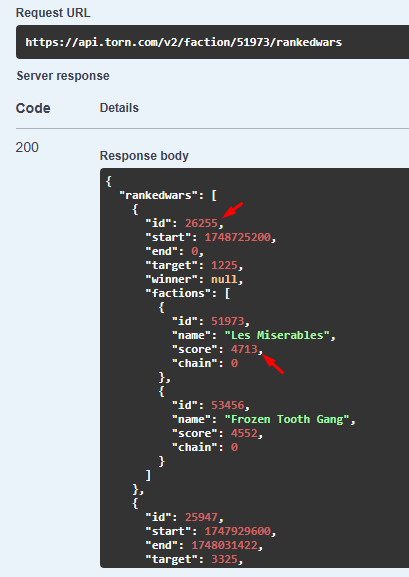Click the "rankedwars" key in the JSON
Viewport: 409px width, 577px height.
click(x=159, y=195)
